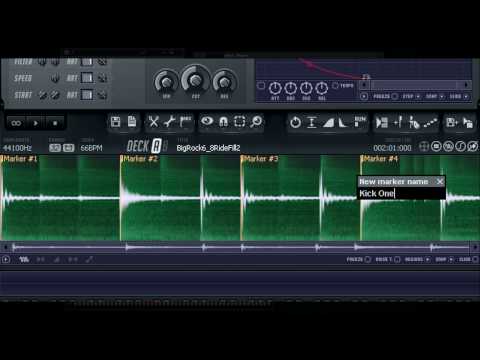Enable the envelope checkbox beside ATT knob
Viewport: 480px width, 360px height.
point(262,86)
